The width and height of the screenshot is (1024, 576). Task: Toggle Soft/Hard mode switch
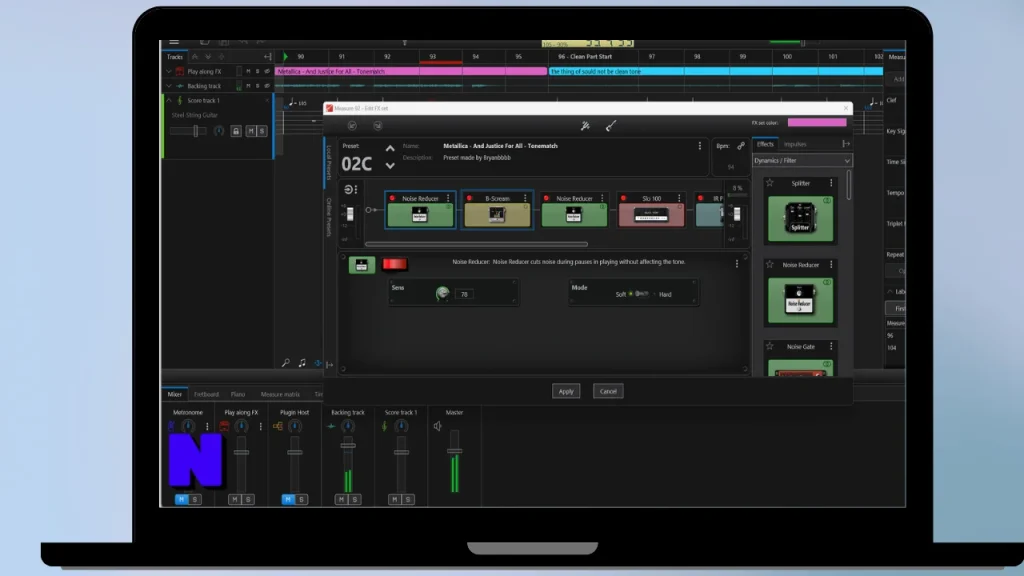click(641, 294)
